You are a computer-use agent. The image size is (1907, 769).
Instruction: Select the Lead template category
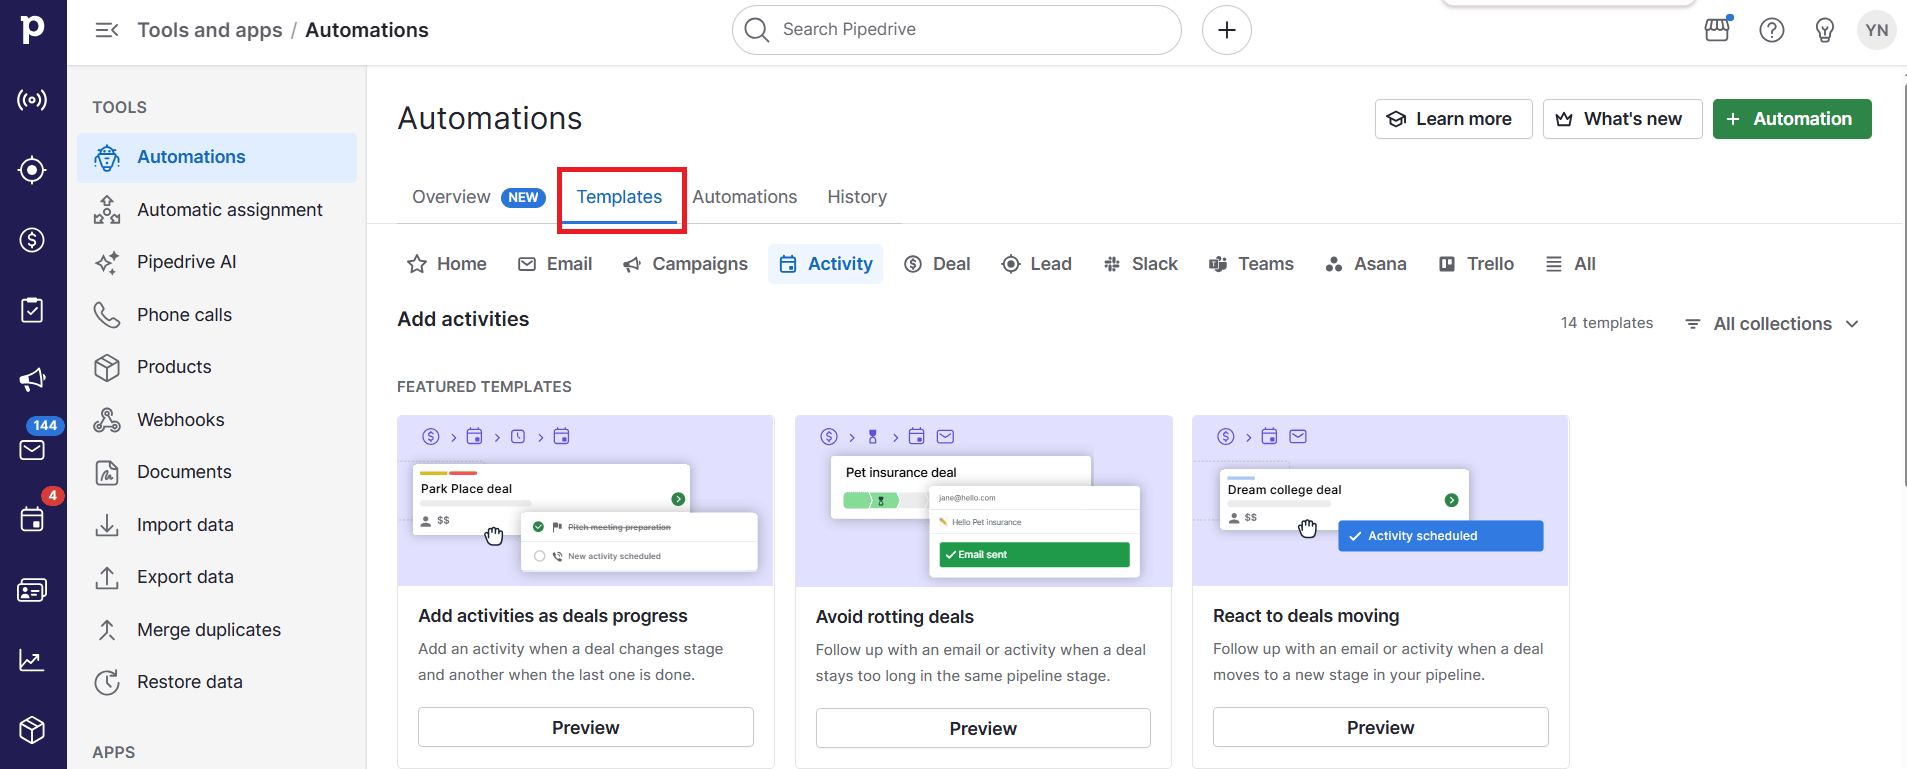tap(1036, 264)
